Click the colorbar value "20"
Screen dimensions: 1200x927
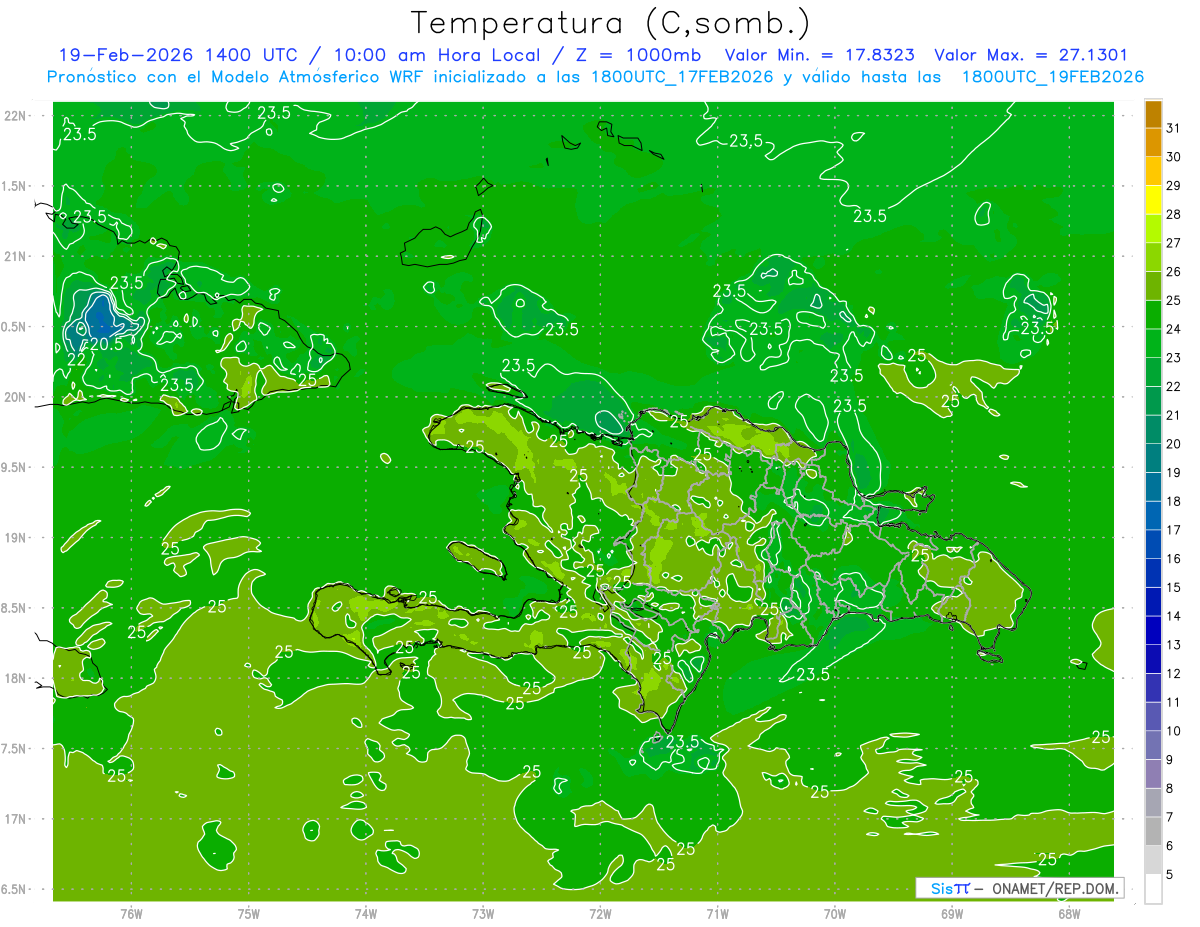coord(1174,444)
